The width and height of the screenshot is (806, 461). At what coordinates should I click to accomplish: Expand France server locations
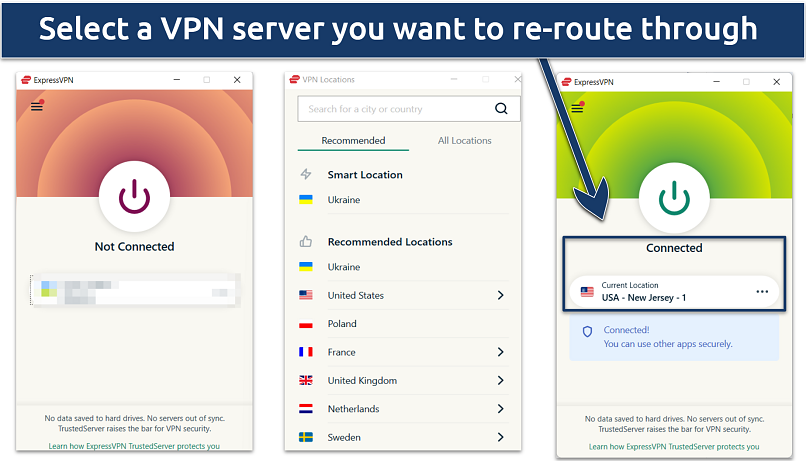point(501,352)
